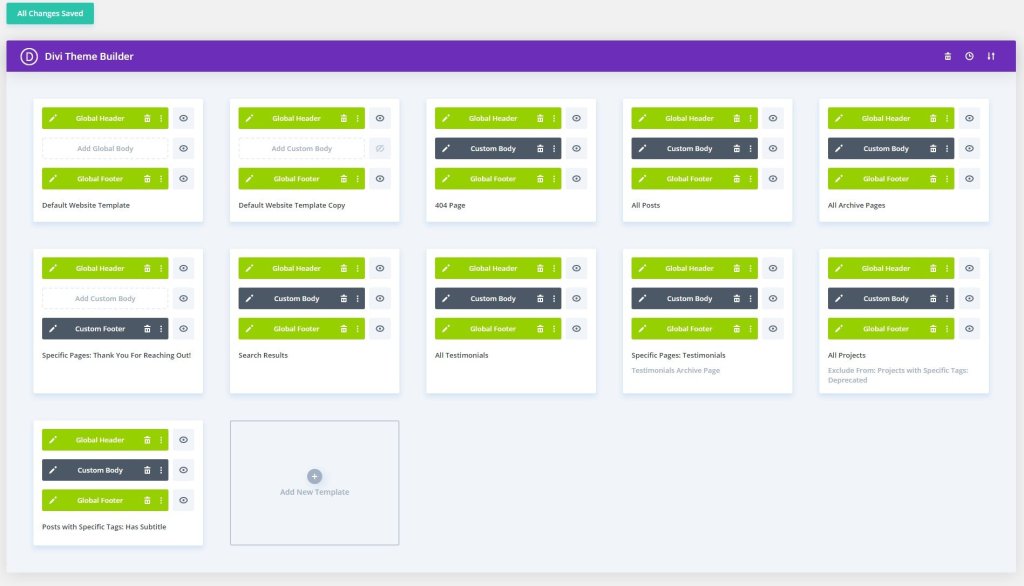This screenshot has width=1024, height=586.
Task: Delete Global Footer in Default Website Template Copy
Action: tap(344, 178)
